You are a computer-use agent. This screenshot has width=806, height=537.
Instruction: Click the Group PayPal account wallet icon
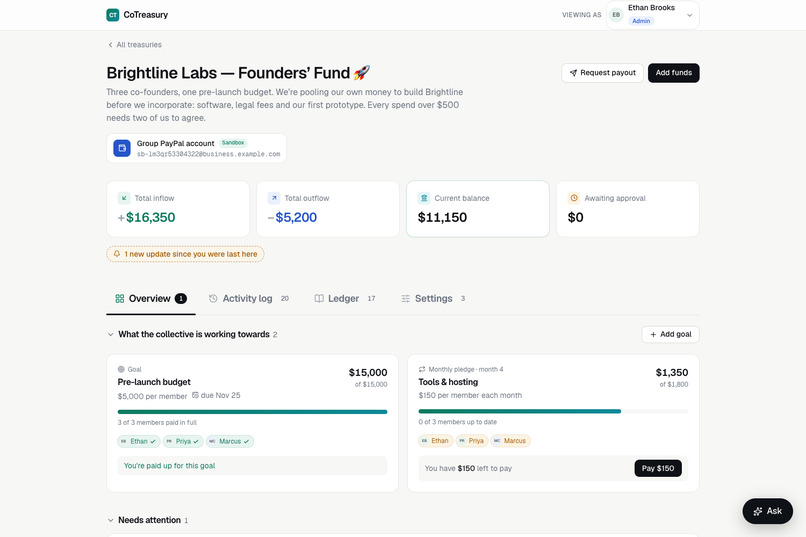click(x=122, y=149)
